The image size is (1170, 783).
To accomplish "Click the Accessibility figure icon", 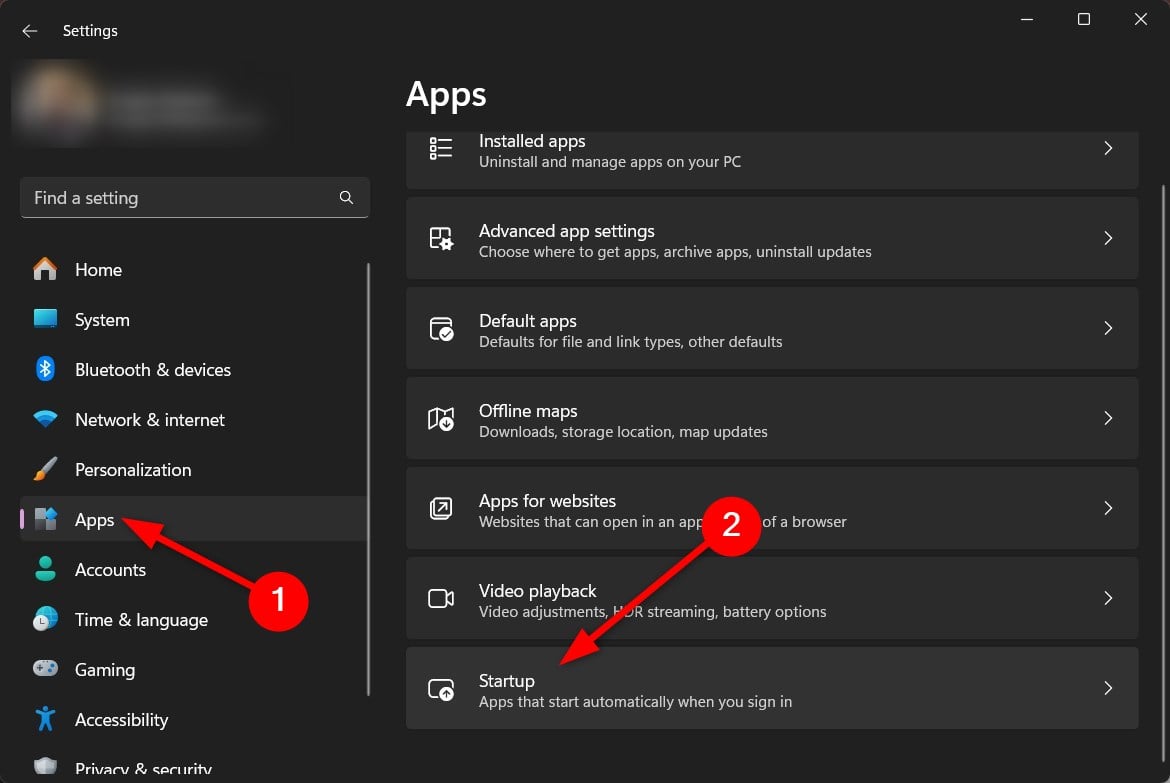I will (x=45, y=719).
